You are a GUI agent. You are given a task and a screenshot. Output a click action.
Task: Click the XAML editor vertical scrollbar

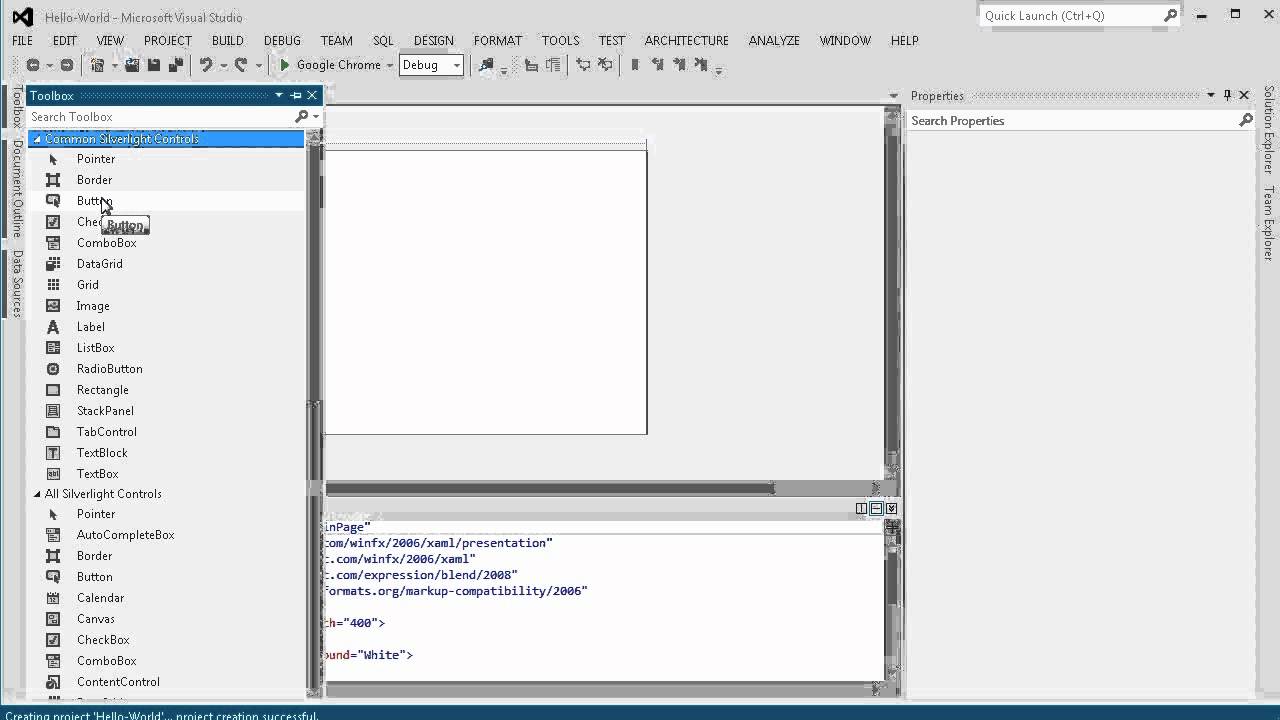[891, 600]
